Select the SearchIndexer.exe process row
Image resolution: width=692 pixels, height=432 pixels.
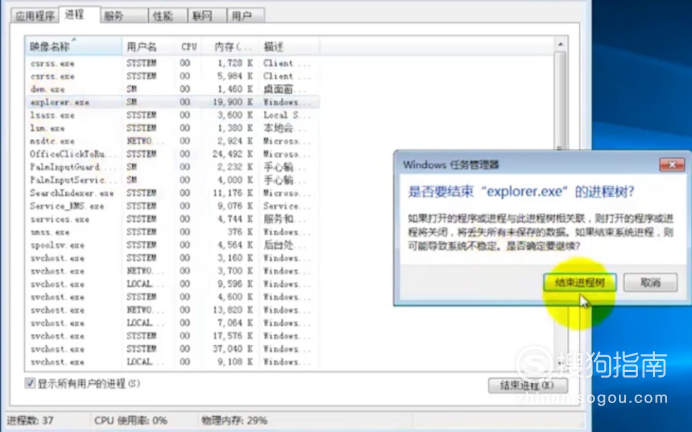click(x=172, y=193)
